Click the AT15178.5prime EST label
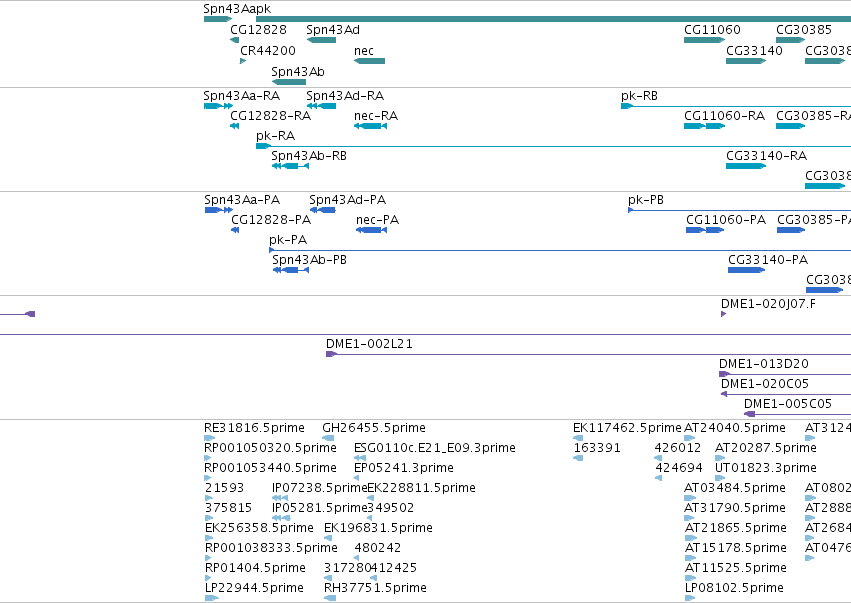Image resolution: width=851 pixels, height=603 pixels. click(736, 548)
